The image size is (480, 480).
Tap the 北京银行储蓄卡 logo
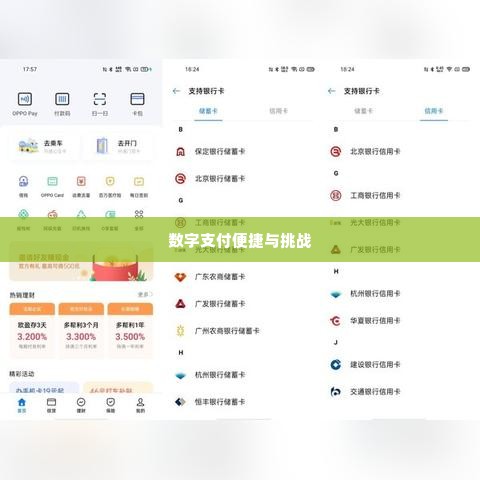(180, 179)
